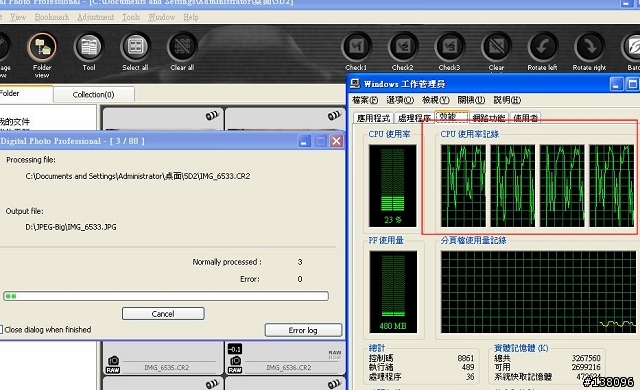Screen dimensions: 640x390
Task: Close the Digital Photo Professional dialog
Action: (336, 141)
